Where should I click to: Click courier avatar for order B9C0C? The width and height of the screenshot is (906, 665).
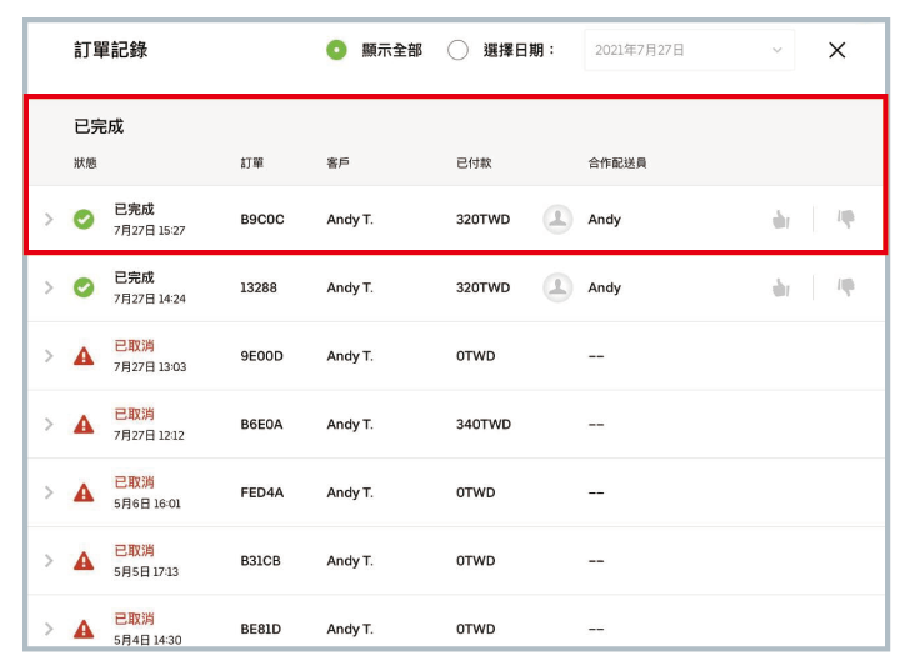pyautogui.click(x=558, y=220)
